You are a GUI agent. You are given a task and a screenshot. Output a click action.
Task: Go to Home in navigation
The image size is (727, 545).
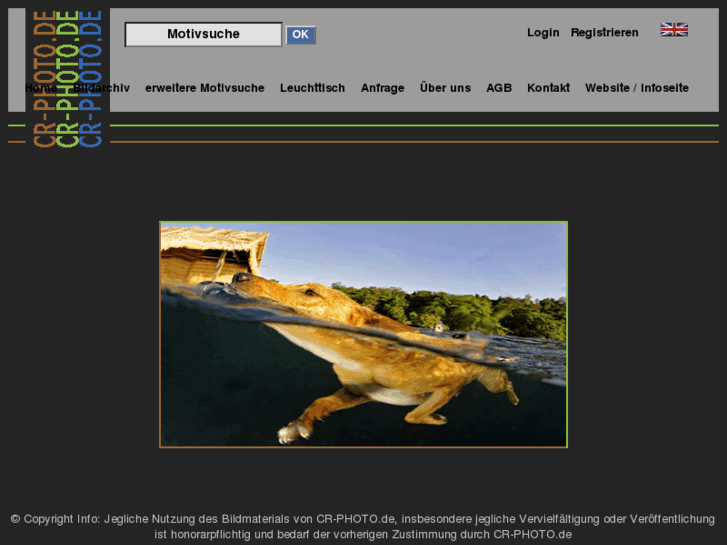point(41,88)
